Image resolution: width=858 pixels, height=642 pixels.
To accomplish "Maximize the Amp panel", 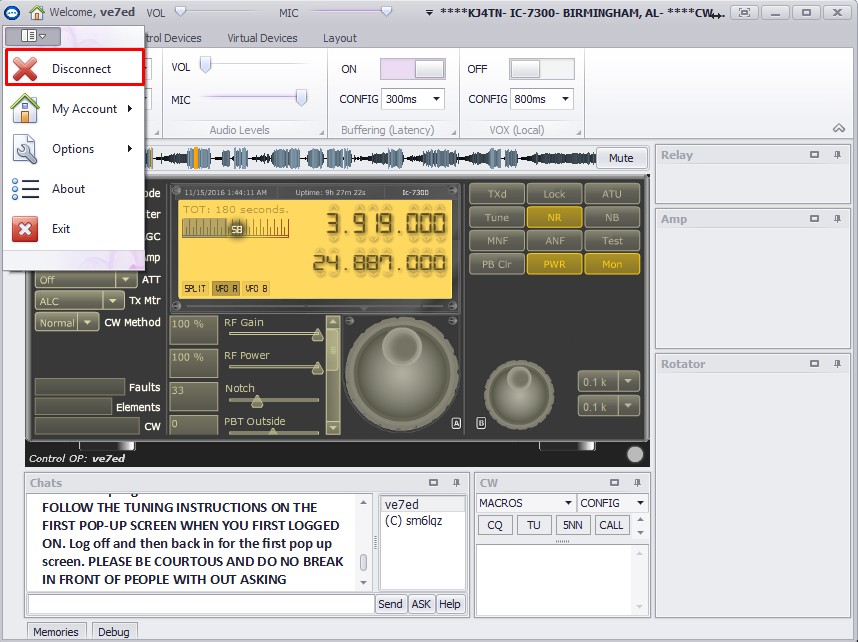I will tap(814, 219).
